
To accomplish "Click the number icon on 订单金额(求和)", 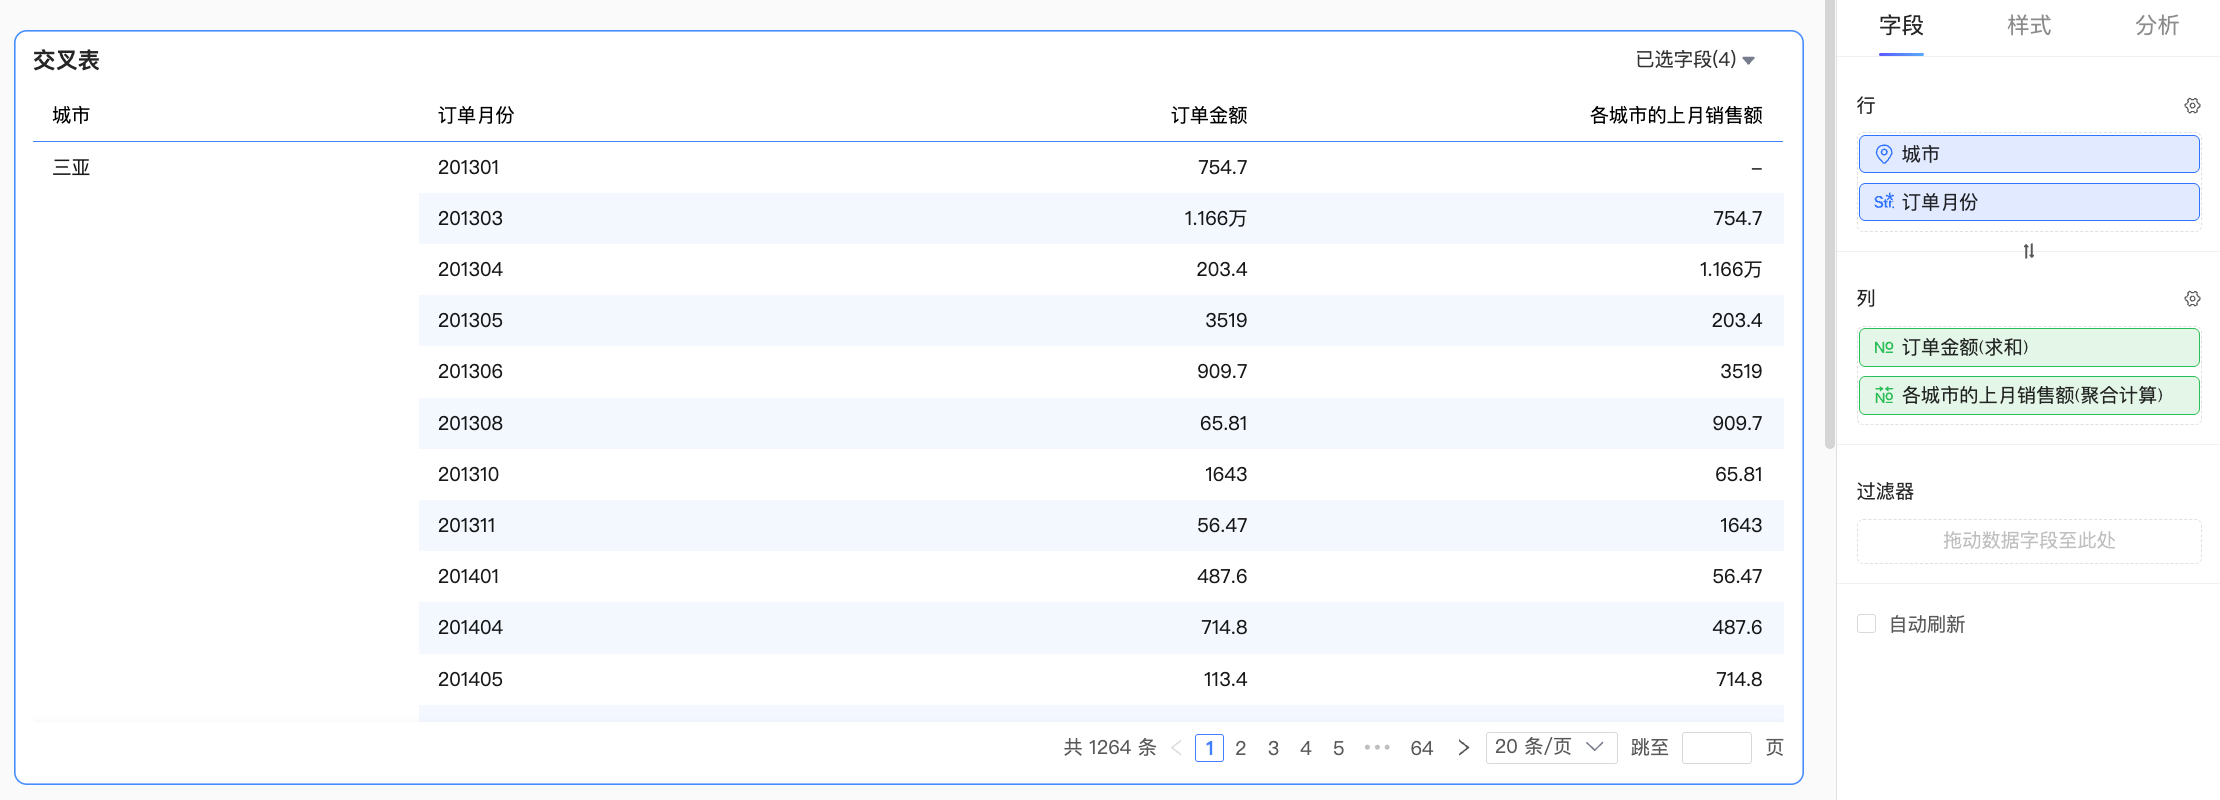I will 1884,348.
